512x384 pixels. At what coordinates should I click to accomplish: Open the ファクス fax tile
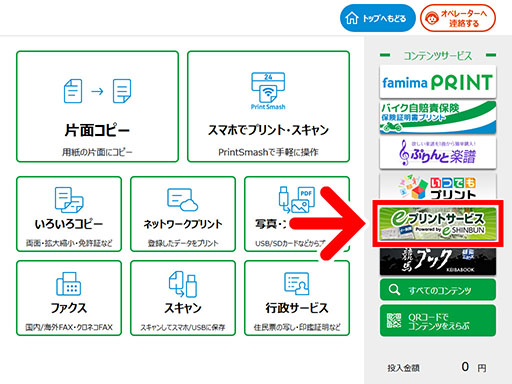[x=69, y=298]
